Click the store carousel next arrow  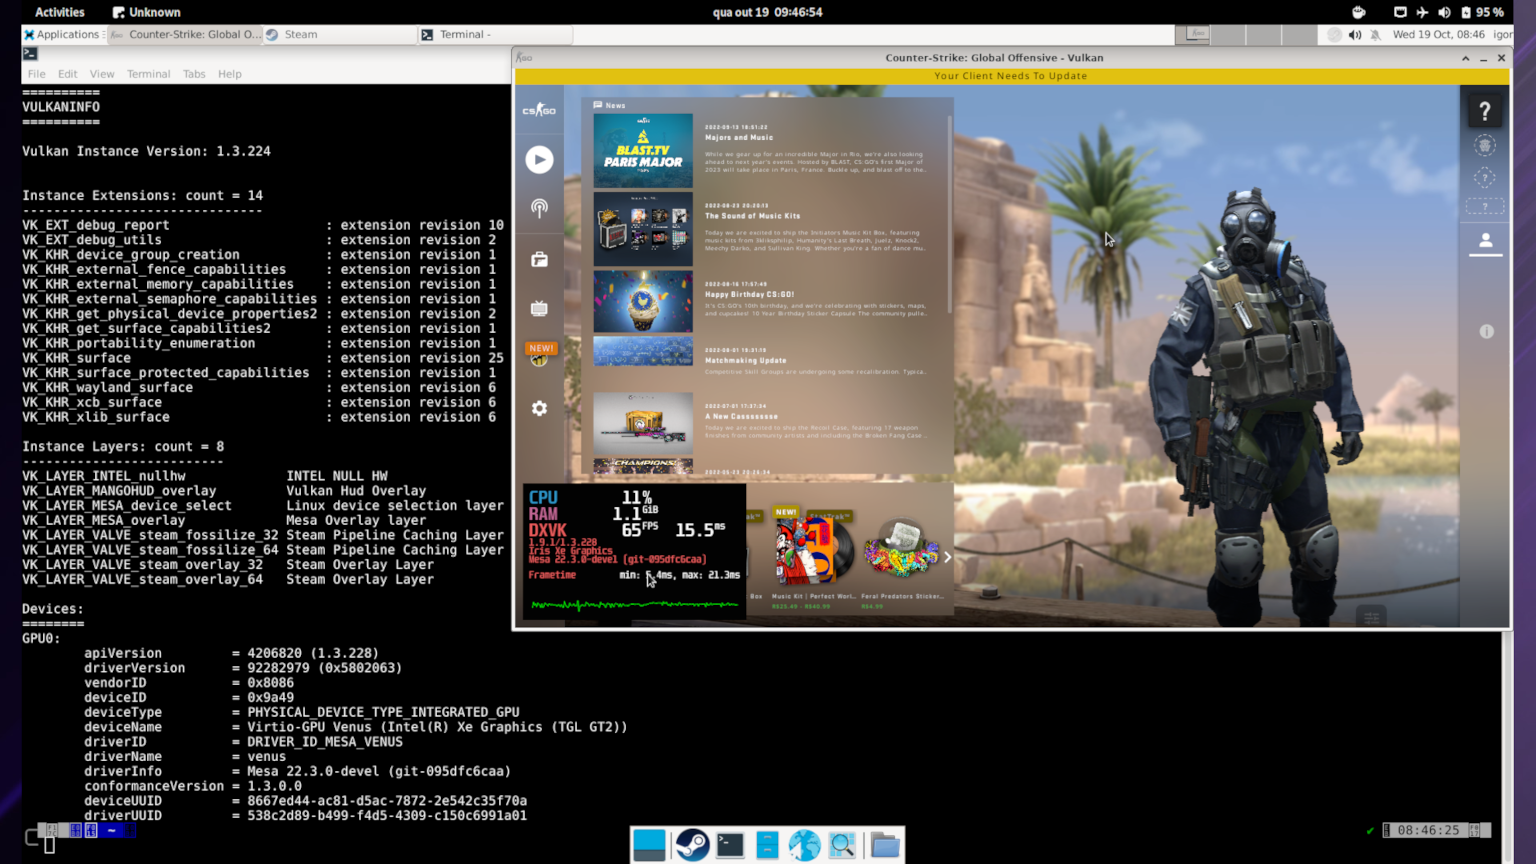[x=948, y=557]
